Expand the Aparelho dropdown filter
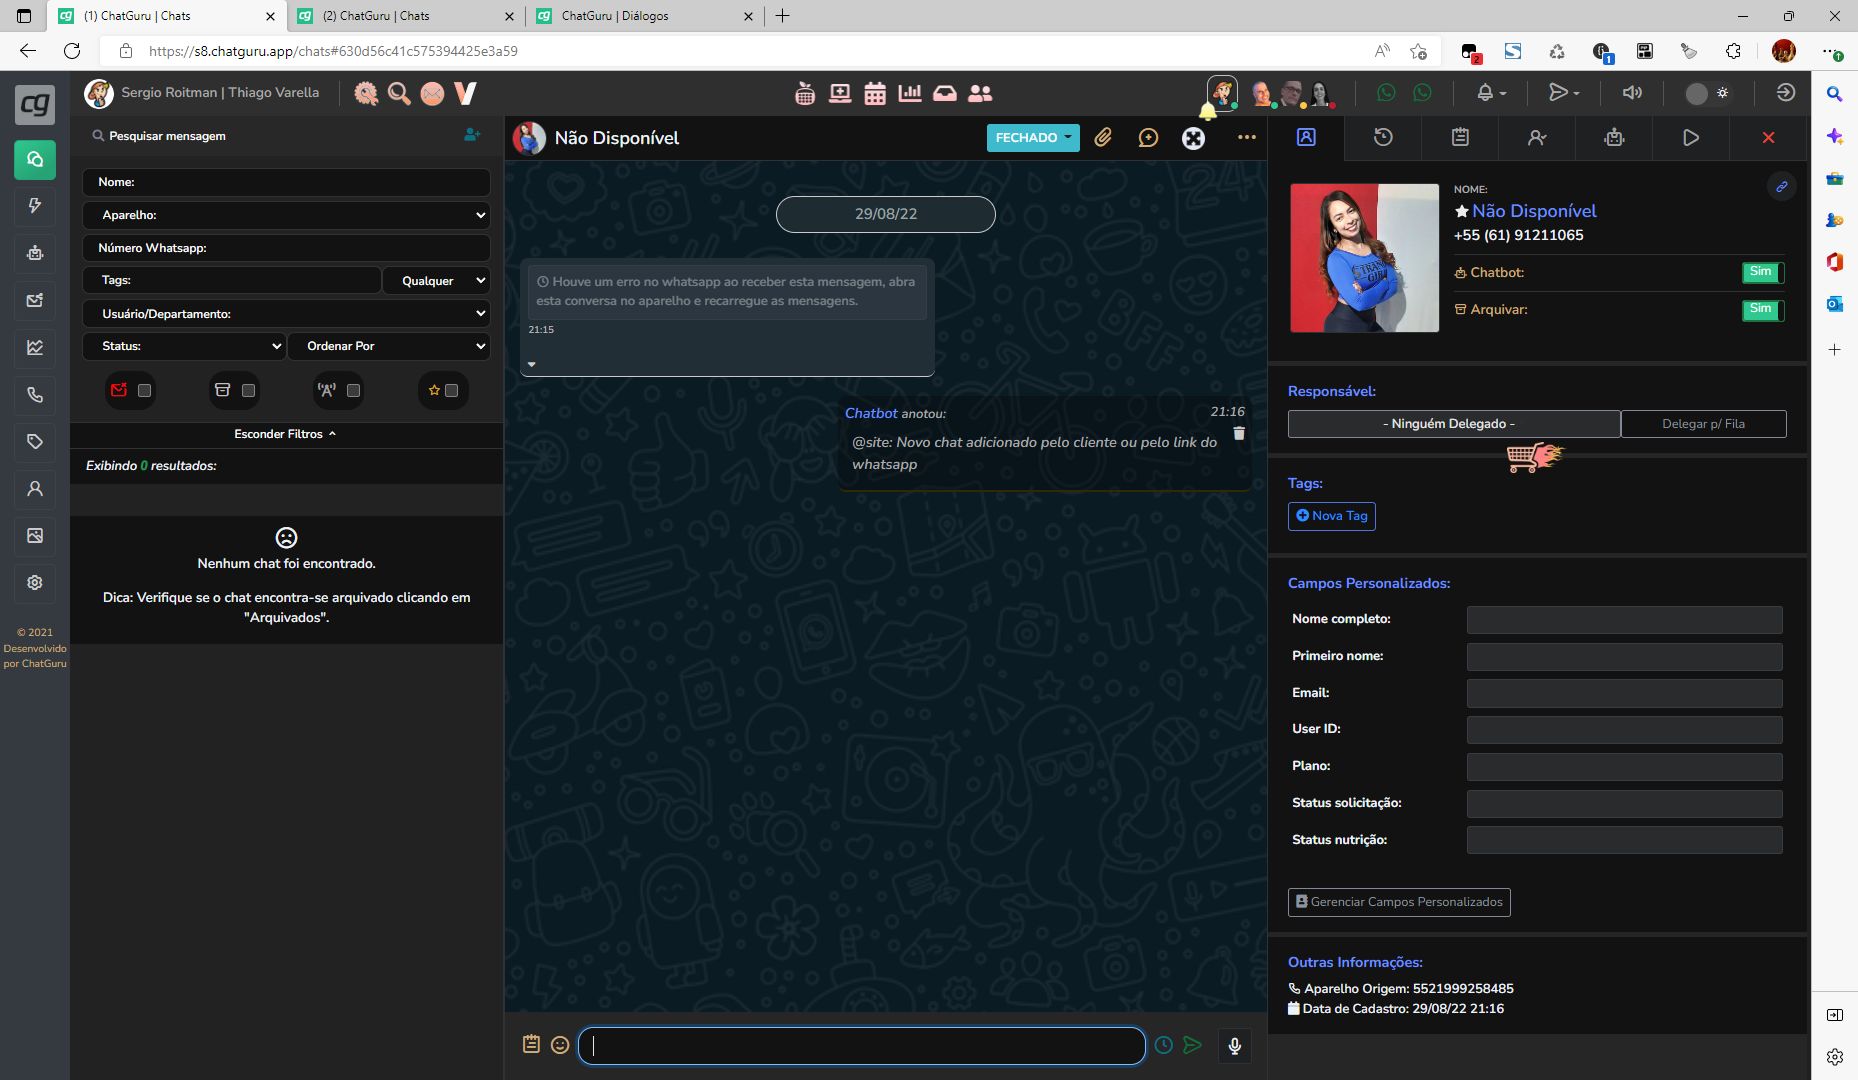The height and width of the screenshot is (1080, 1858). [286, 215]
